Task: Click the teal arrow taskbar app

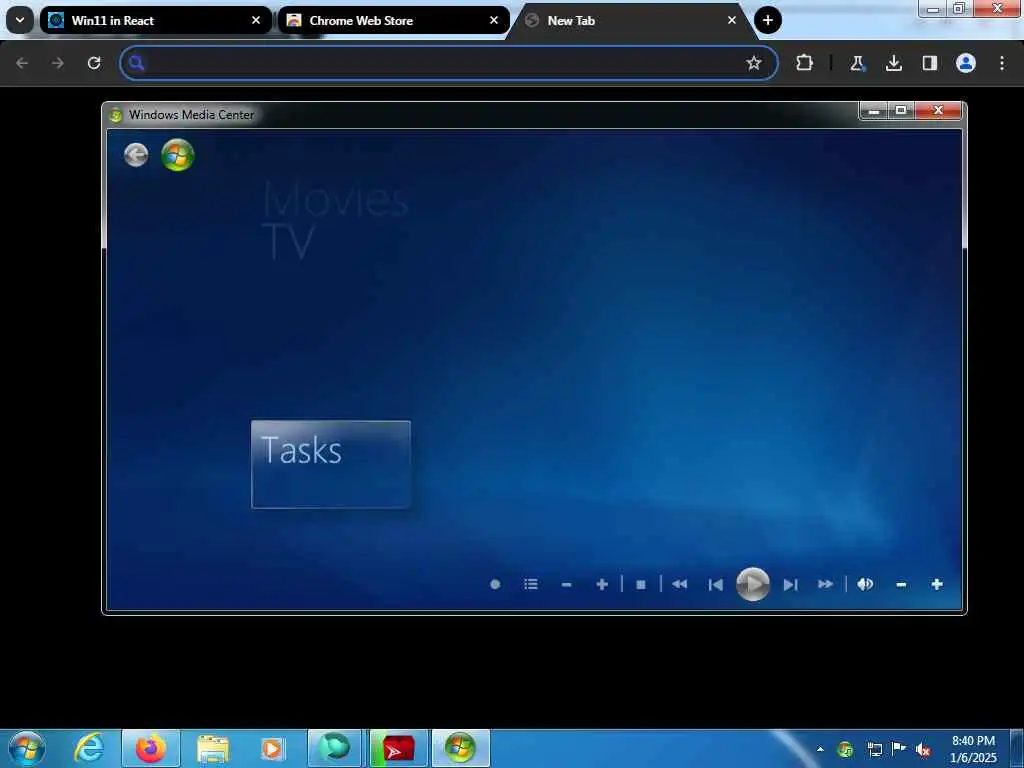Action: click(334, 748)
